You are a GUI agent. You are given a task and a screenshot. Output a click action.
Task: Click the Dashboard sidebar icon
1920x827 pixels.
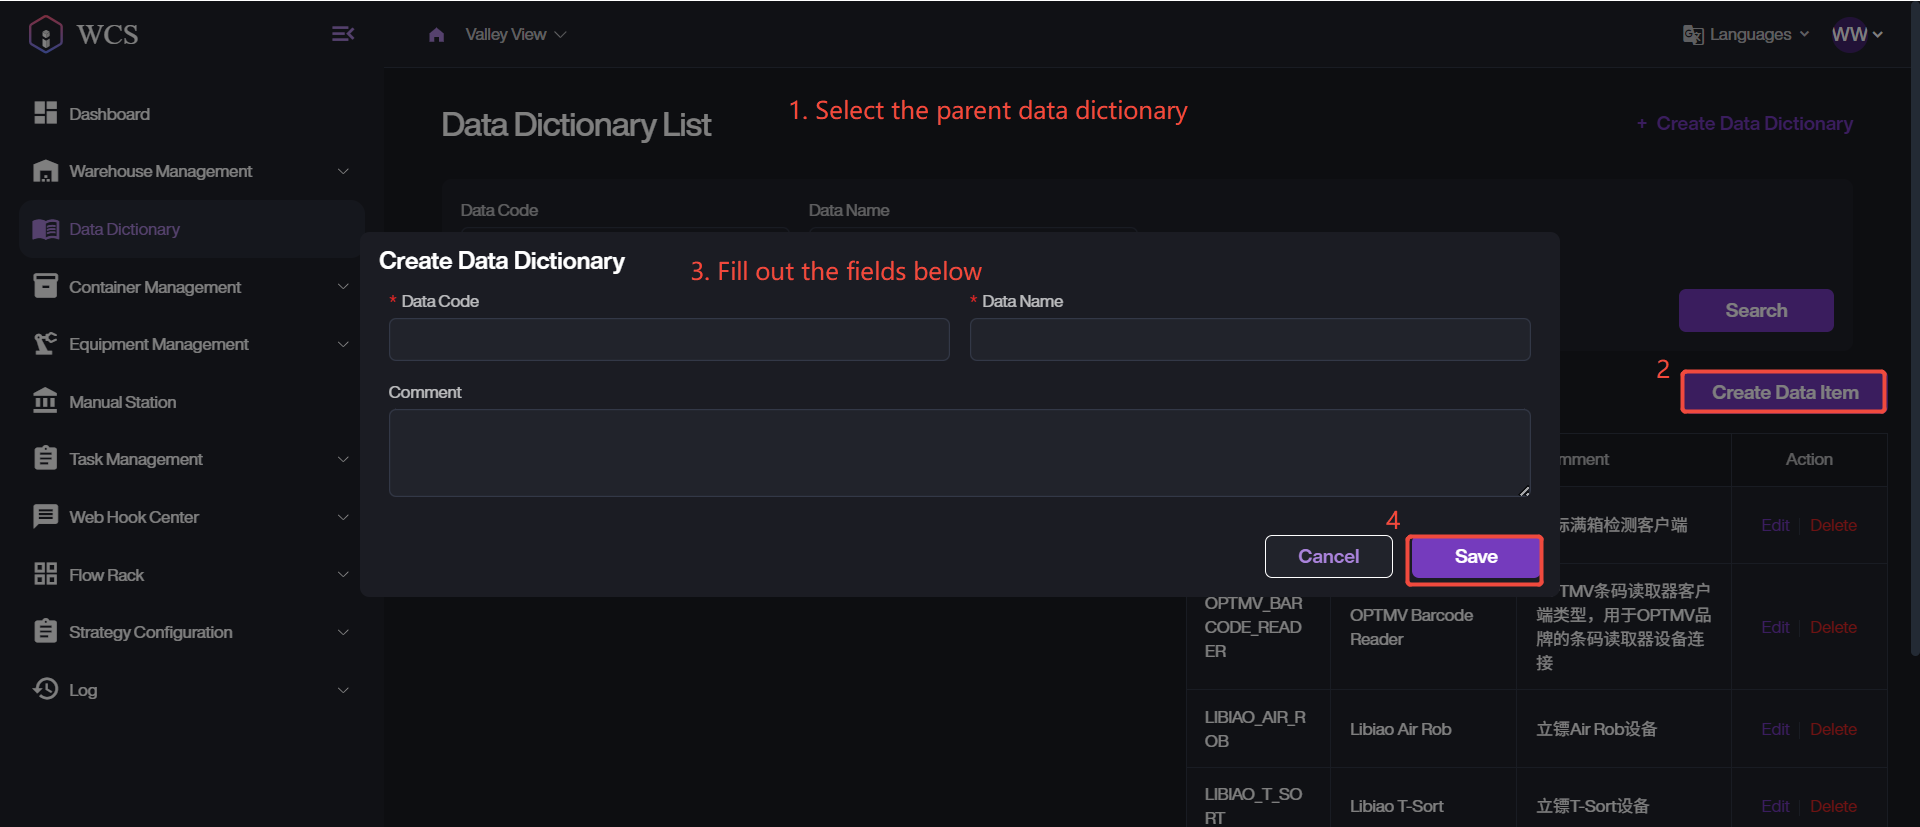point(45,113)
